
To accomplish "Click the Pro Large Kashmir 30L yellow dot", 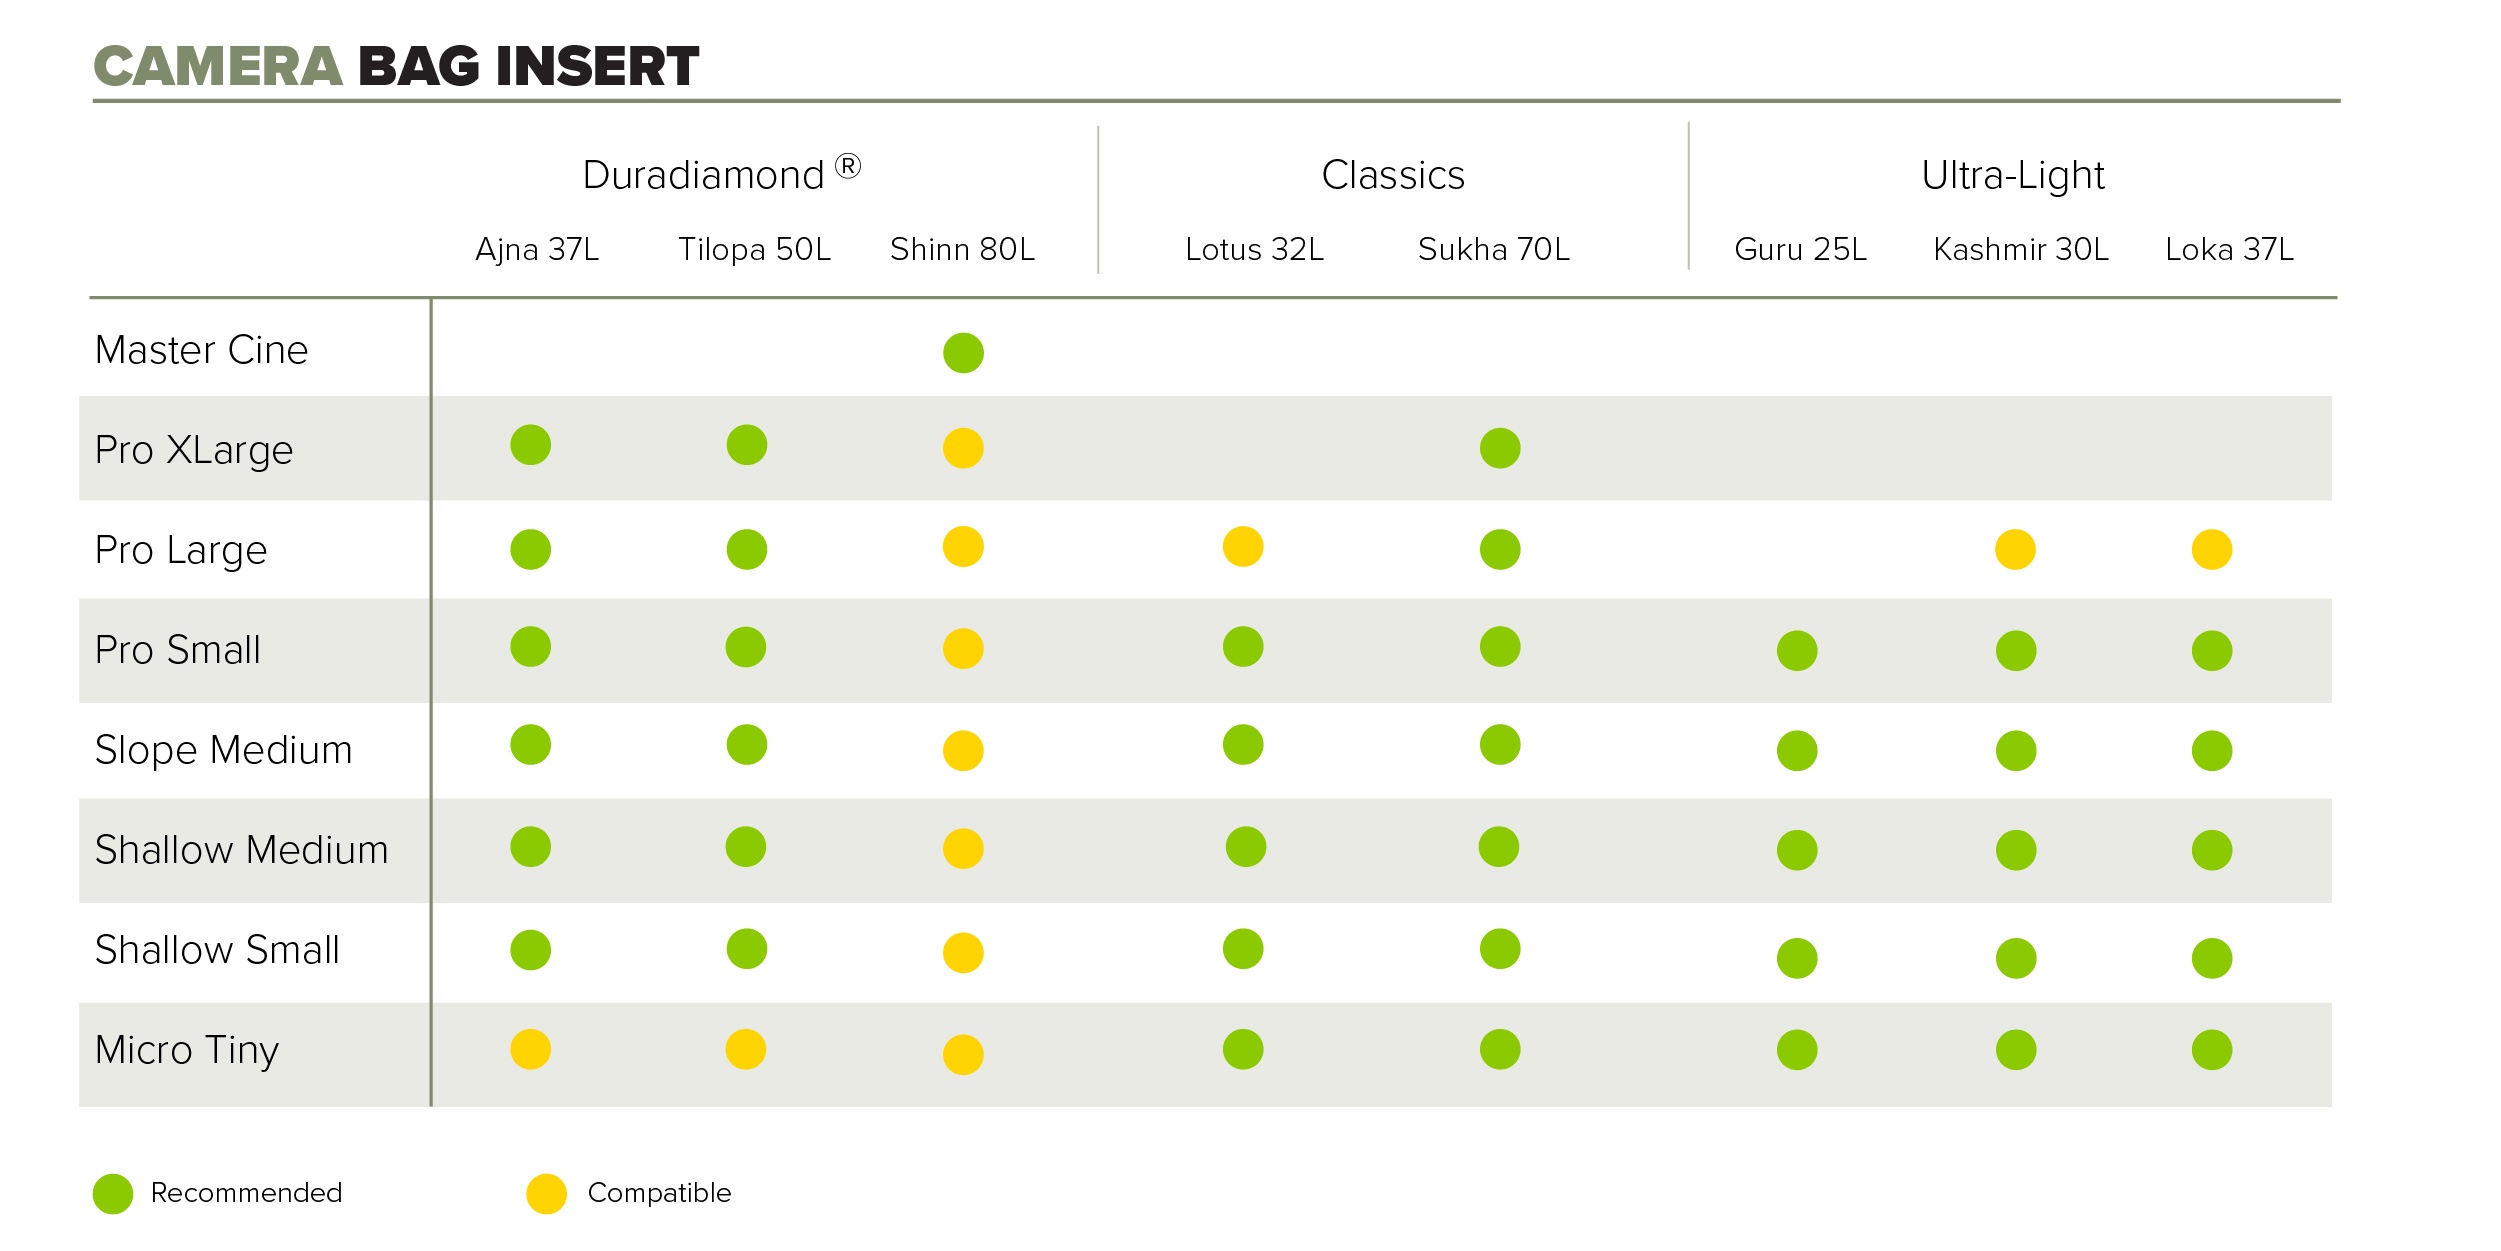I will point(2015,549).
